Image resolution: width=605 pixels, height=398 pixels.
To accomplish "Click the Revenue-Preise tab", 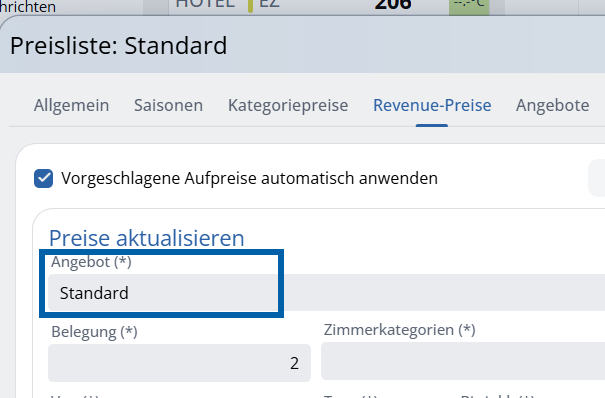I will 432,106.
